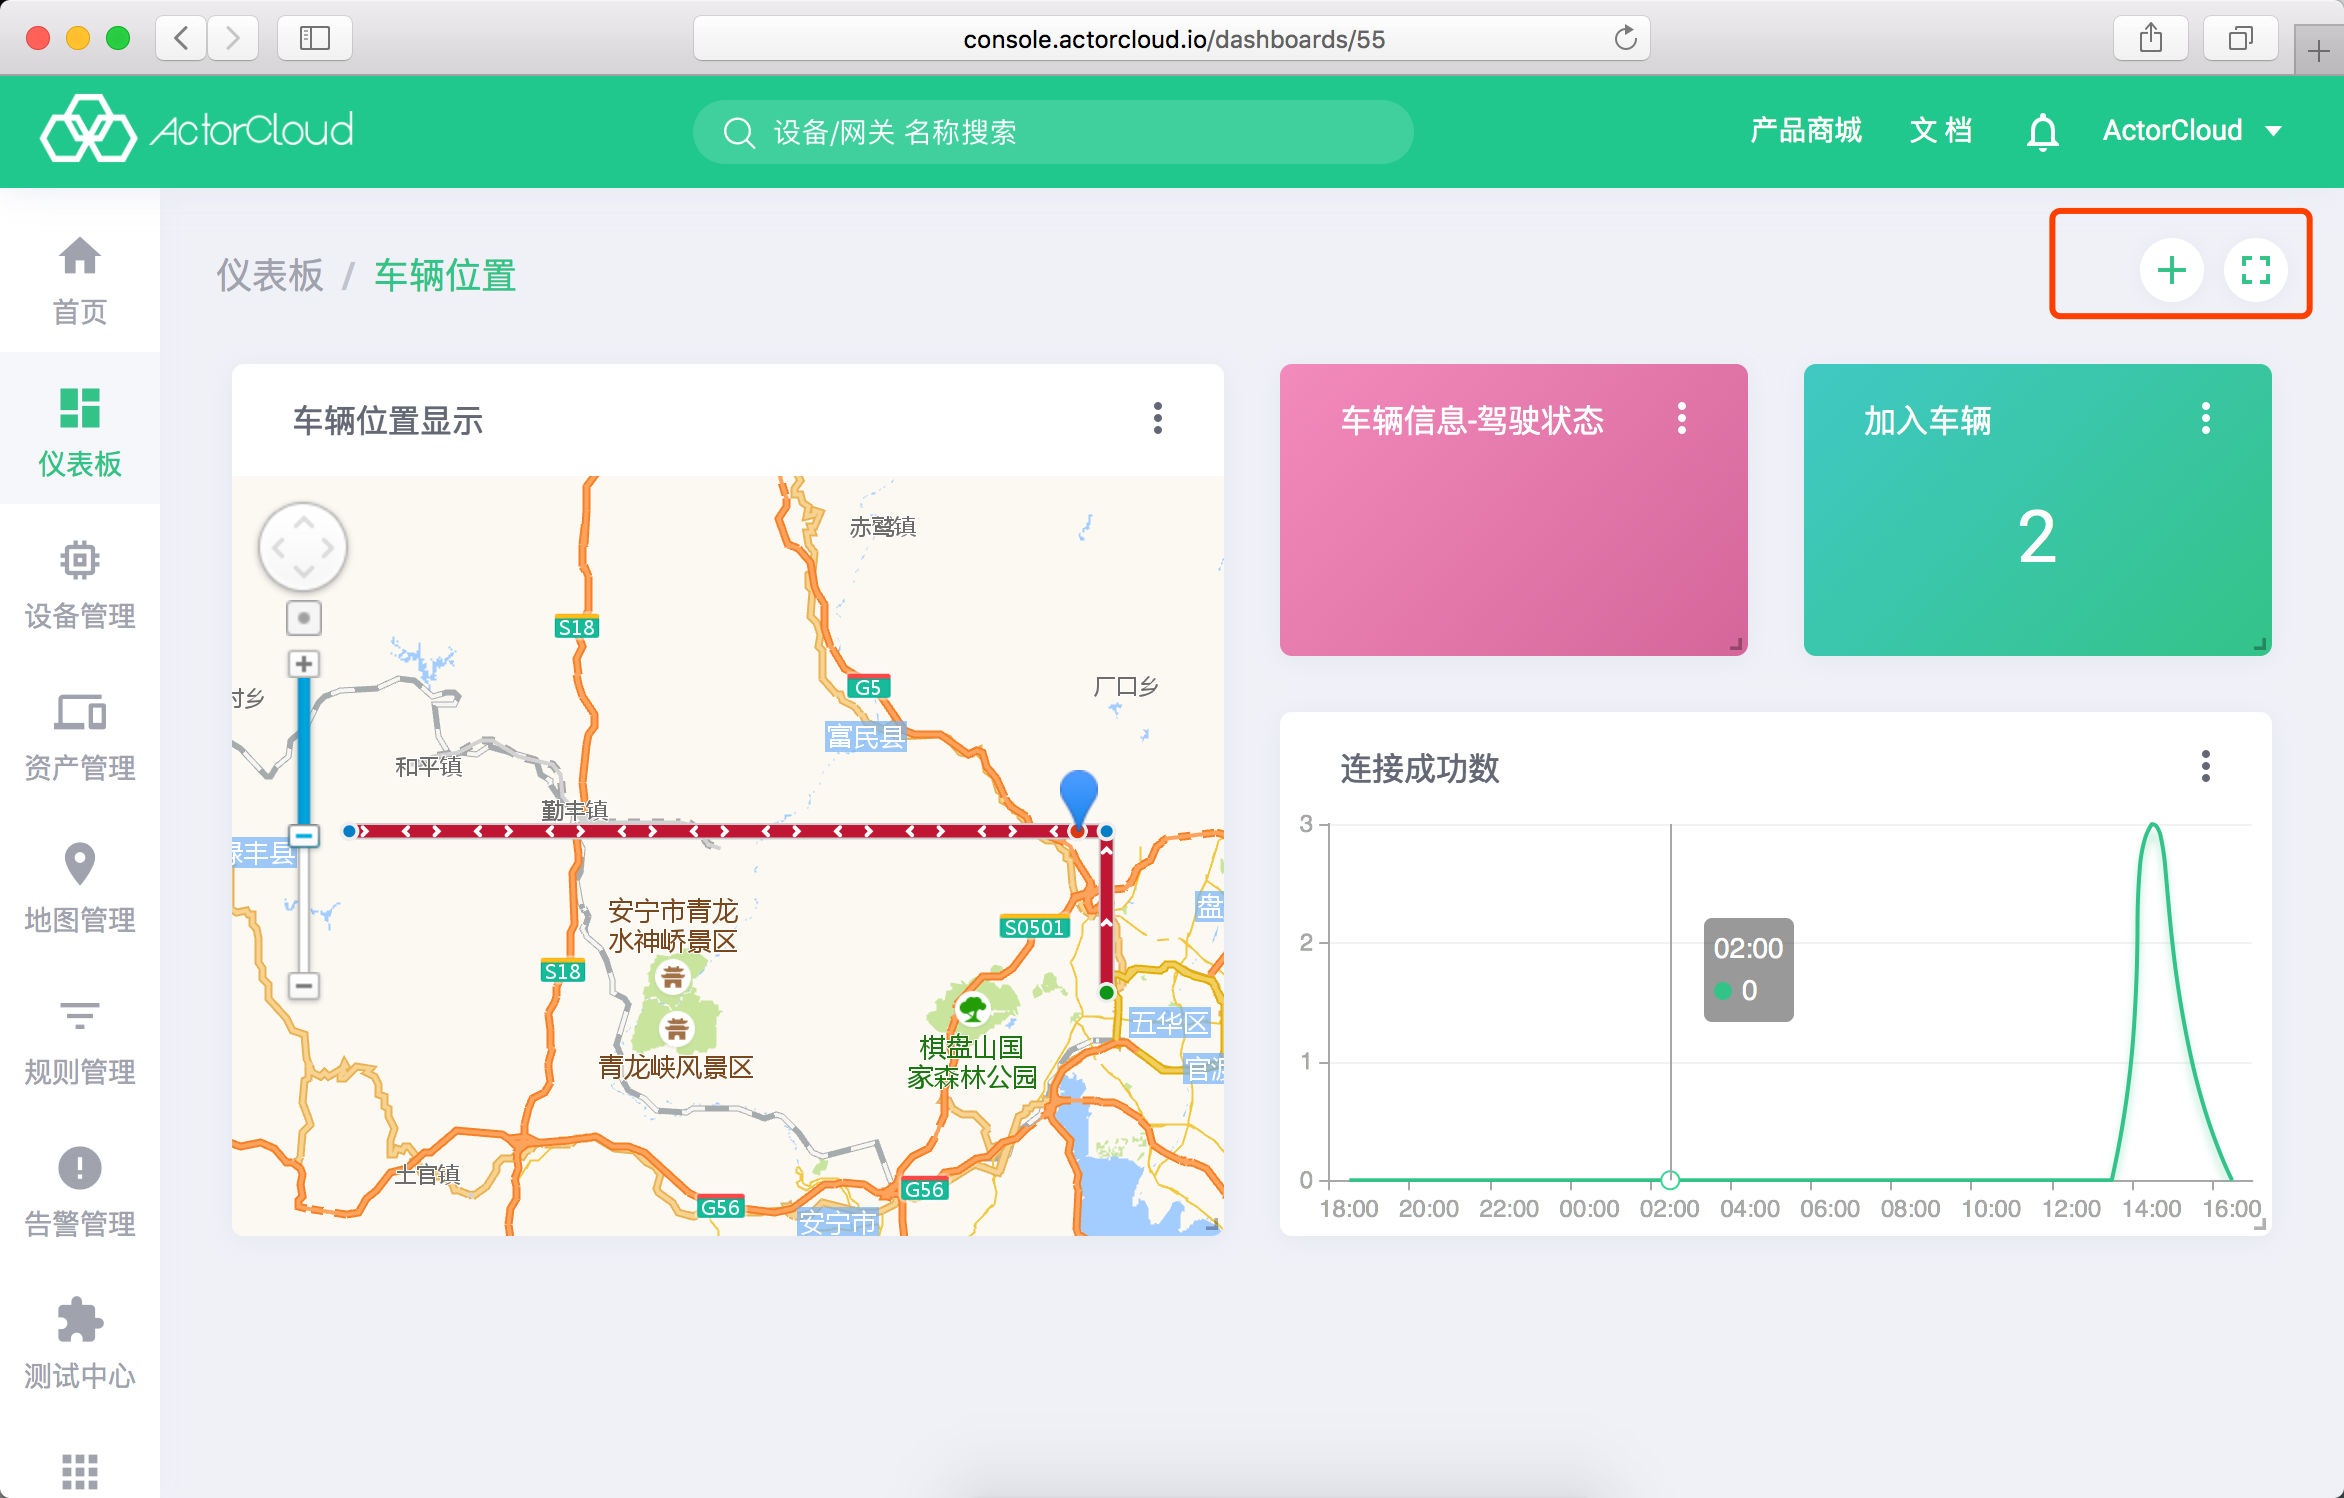Zoom in the map with plus button
The image size is (2344, 1498).
click(304, 663)
